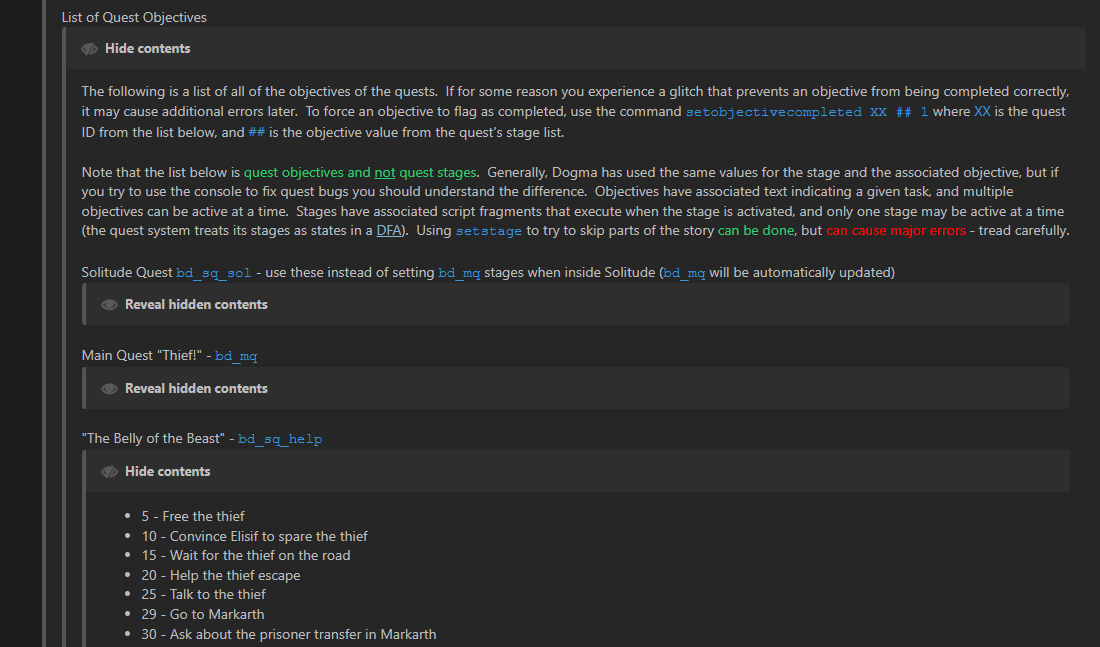Click '15 - Wait for the thief on the road'
The image size is (1100, 647).
pos(246,556)
